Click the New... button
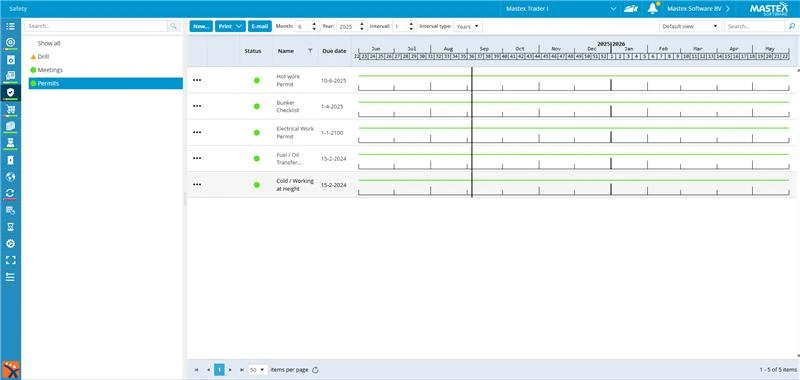Image resolution: width=800 pixels, height=380 pixels. click(201, 26)
